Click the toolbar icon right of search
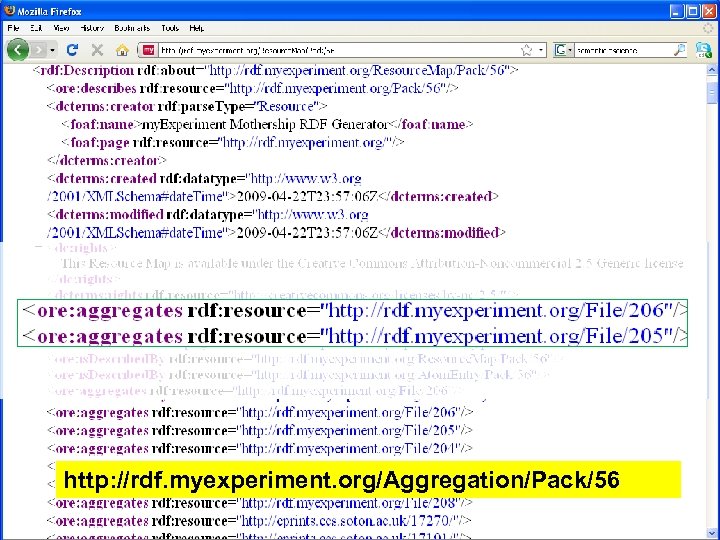 click(x=703, y=50)
